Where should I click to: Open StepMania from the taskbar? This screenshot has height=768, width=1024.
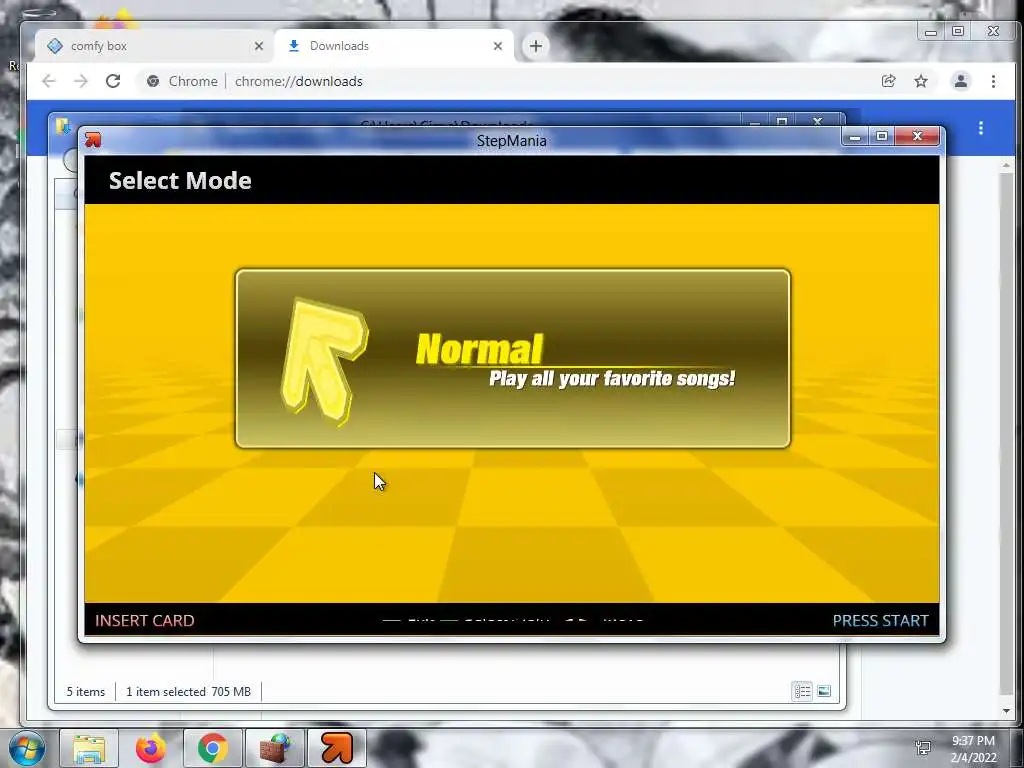tap(337, 748)
